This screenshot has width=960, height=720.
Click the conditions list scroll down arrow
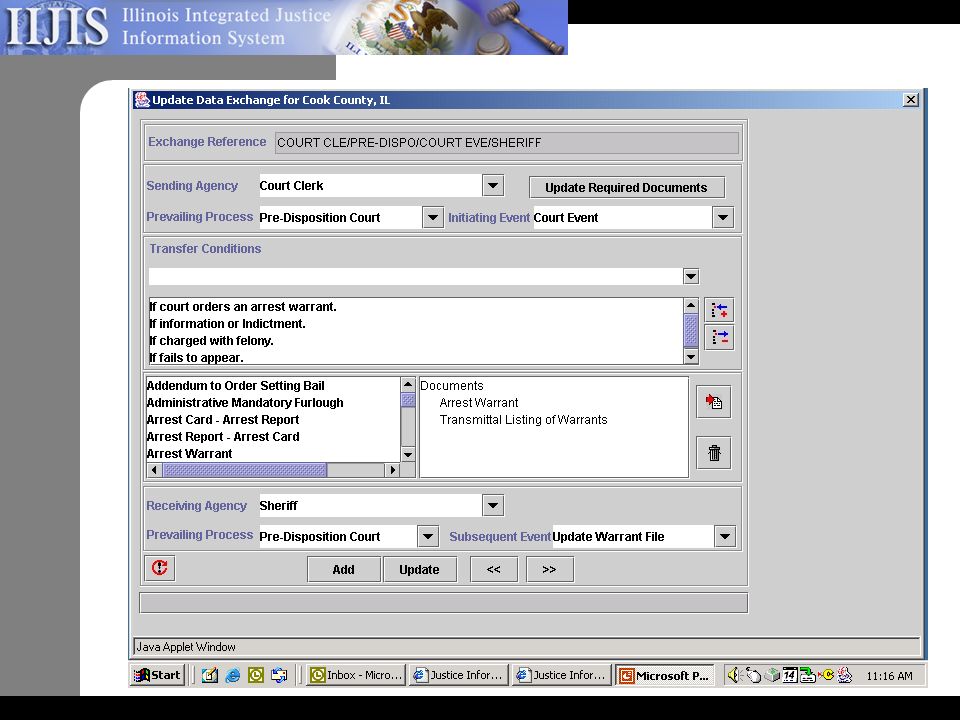pos(691,356)
